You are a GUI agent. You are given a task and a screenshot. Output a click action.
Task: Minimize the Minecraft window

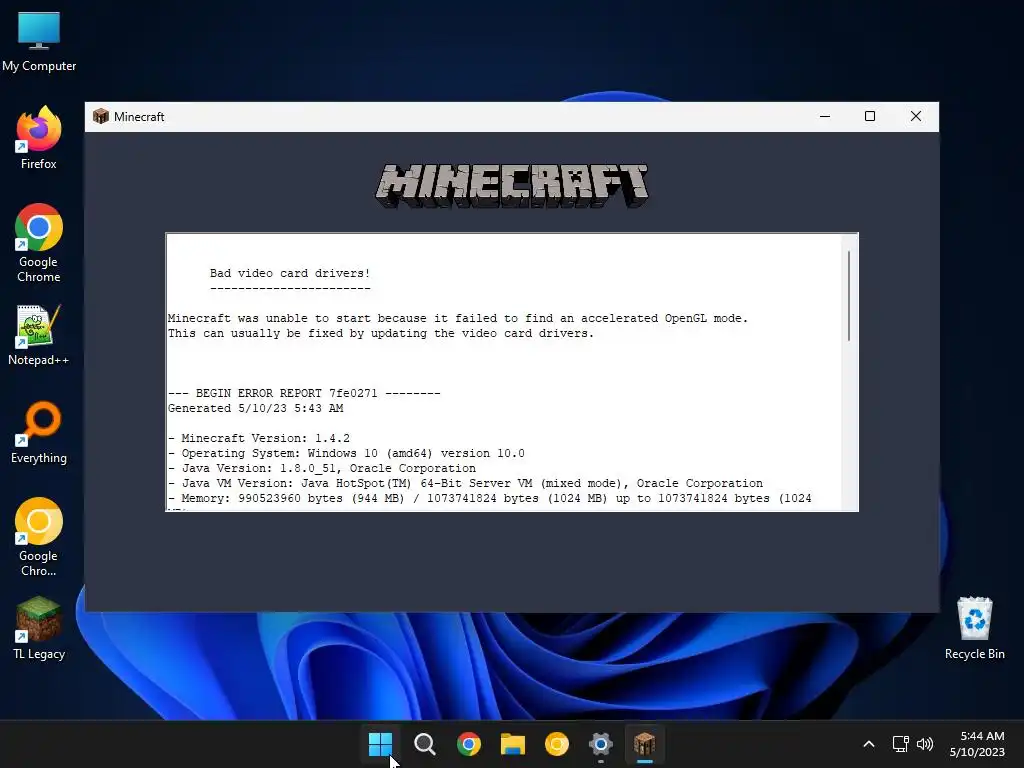click(825, 116)
